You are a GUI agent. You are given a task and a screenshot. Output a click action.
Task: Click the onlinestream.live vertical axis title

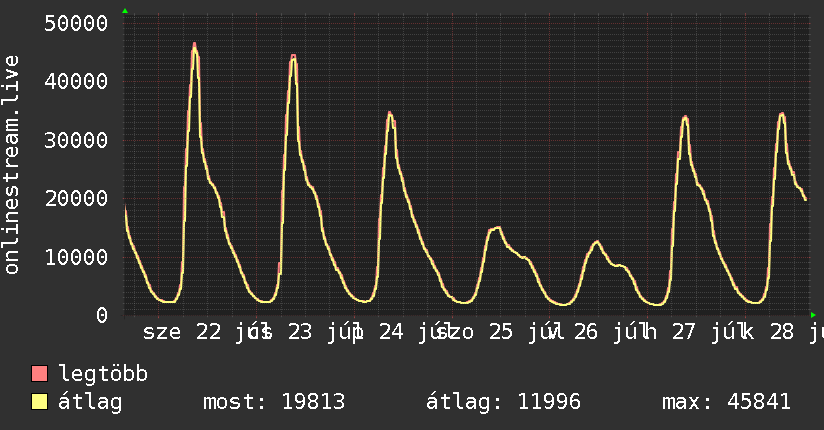tap(12, 165)
